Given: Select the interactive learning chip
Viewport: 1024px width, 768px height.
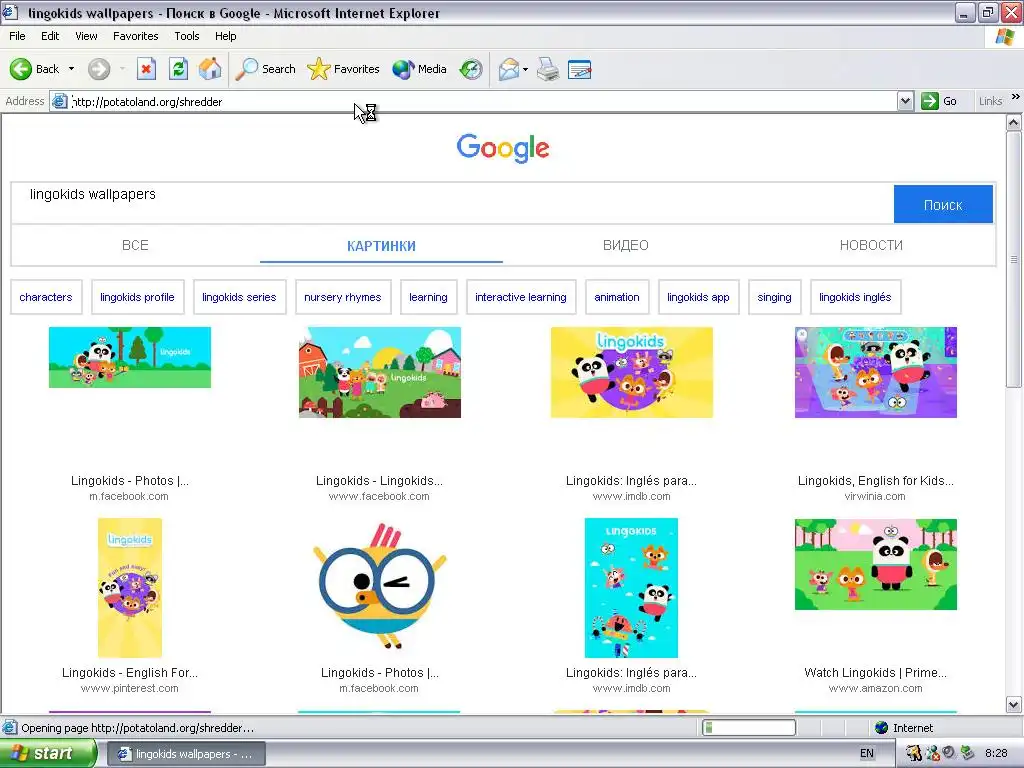Looking at the screenshot, I should tap(520, 297).
